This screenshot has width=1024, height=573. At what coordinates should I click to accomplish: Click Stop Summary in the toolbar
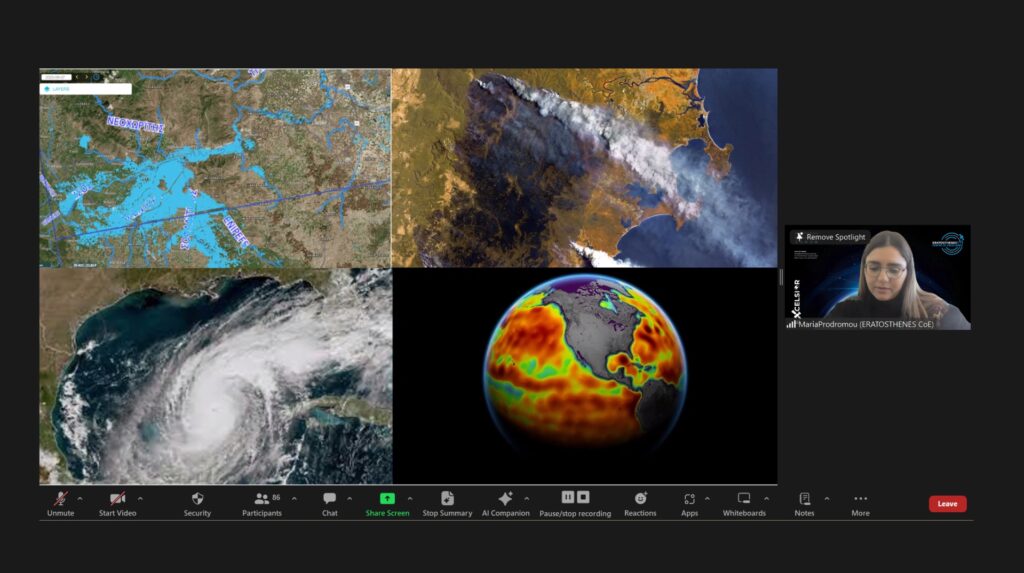click(447, 498)
